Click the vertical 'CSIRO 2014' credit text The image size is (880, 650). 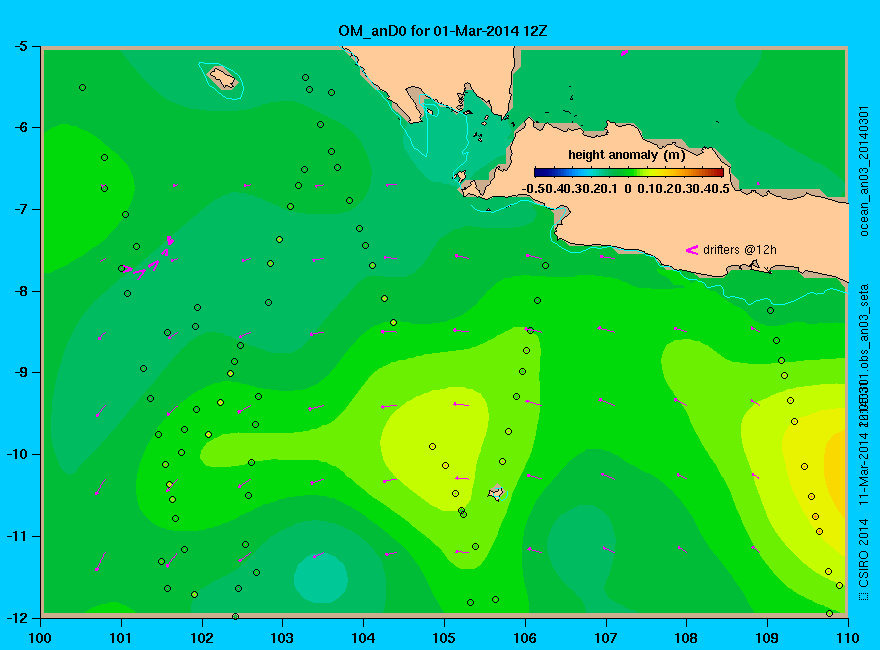pos(864,553)
